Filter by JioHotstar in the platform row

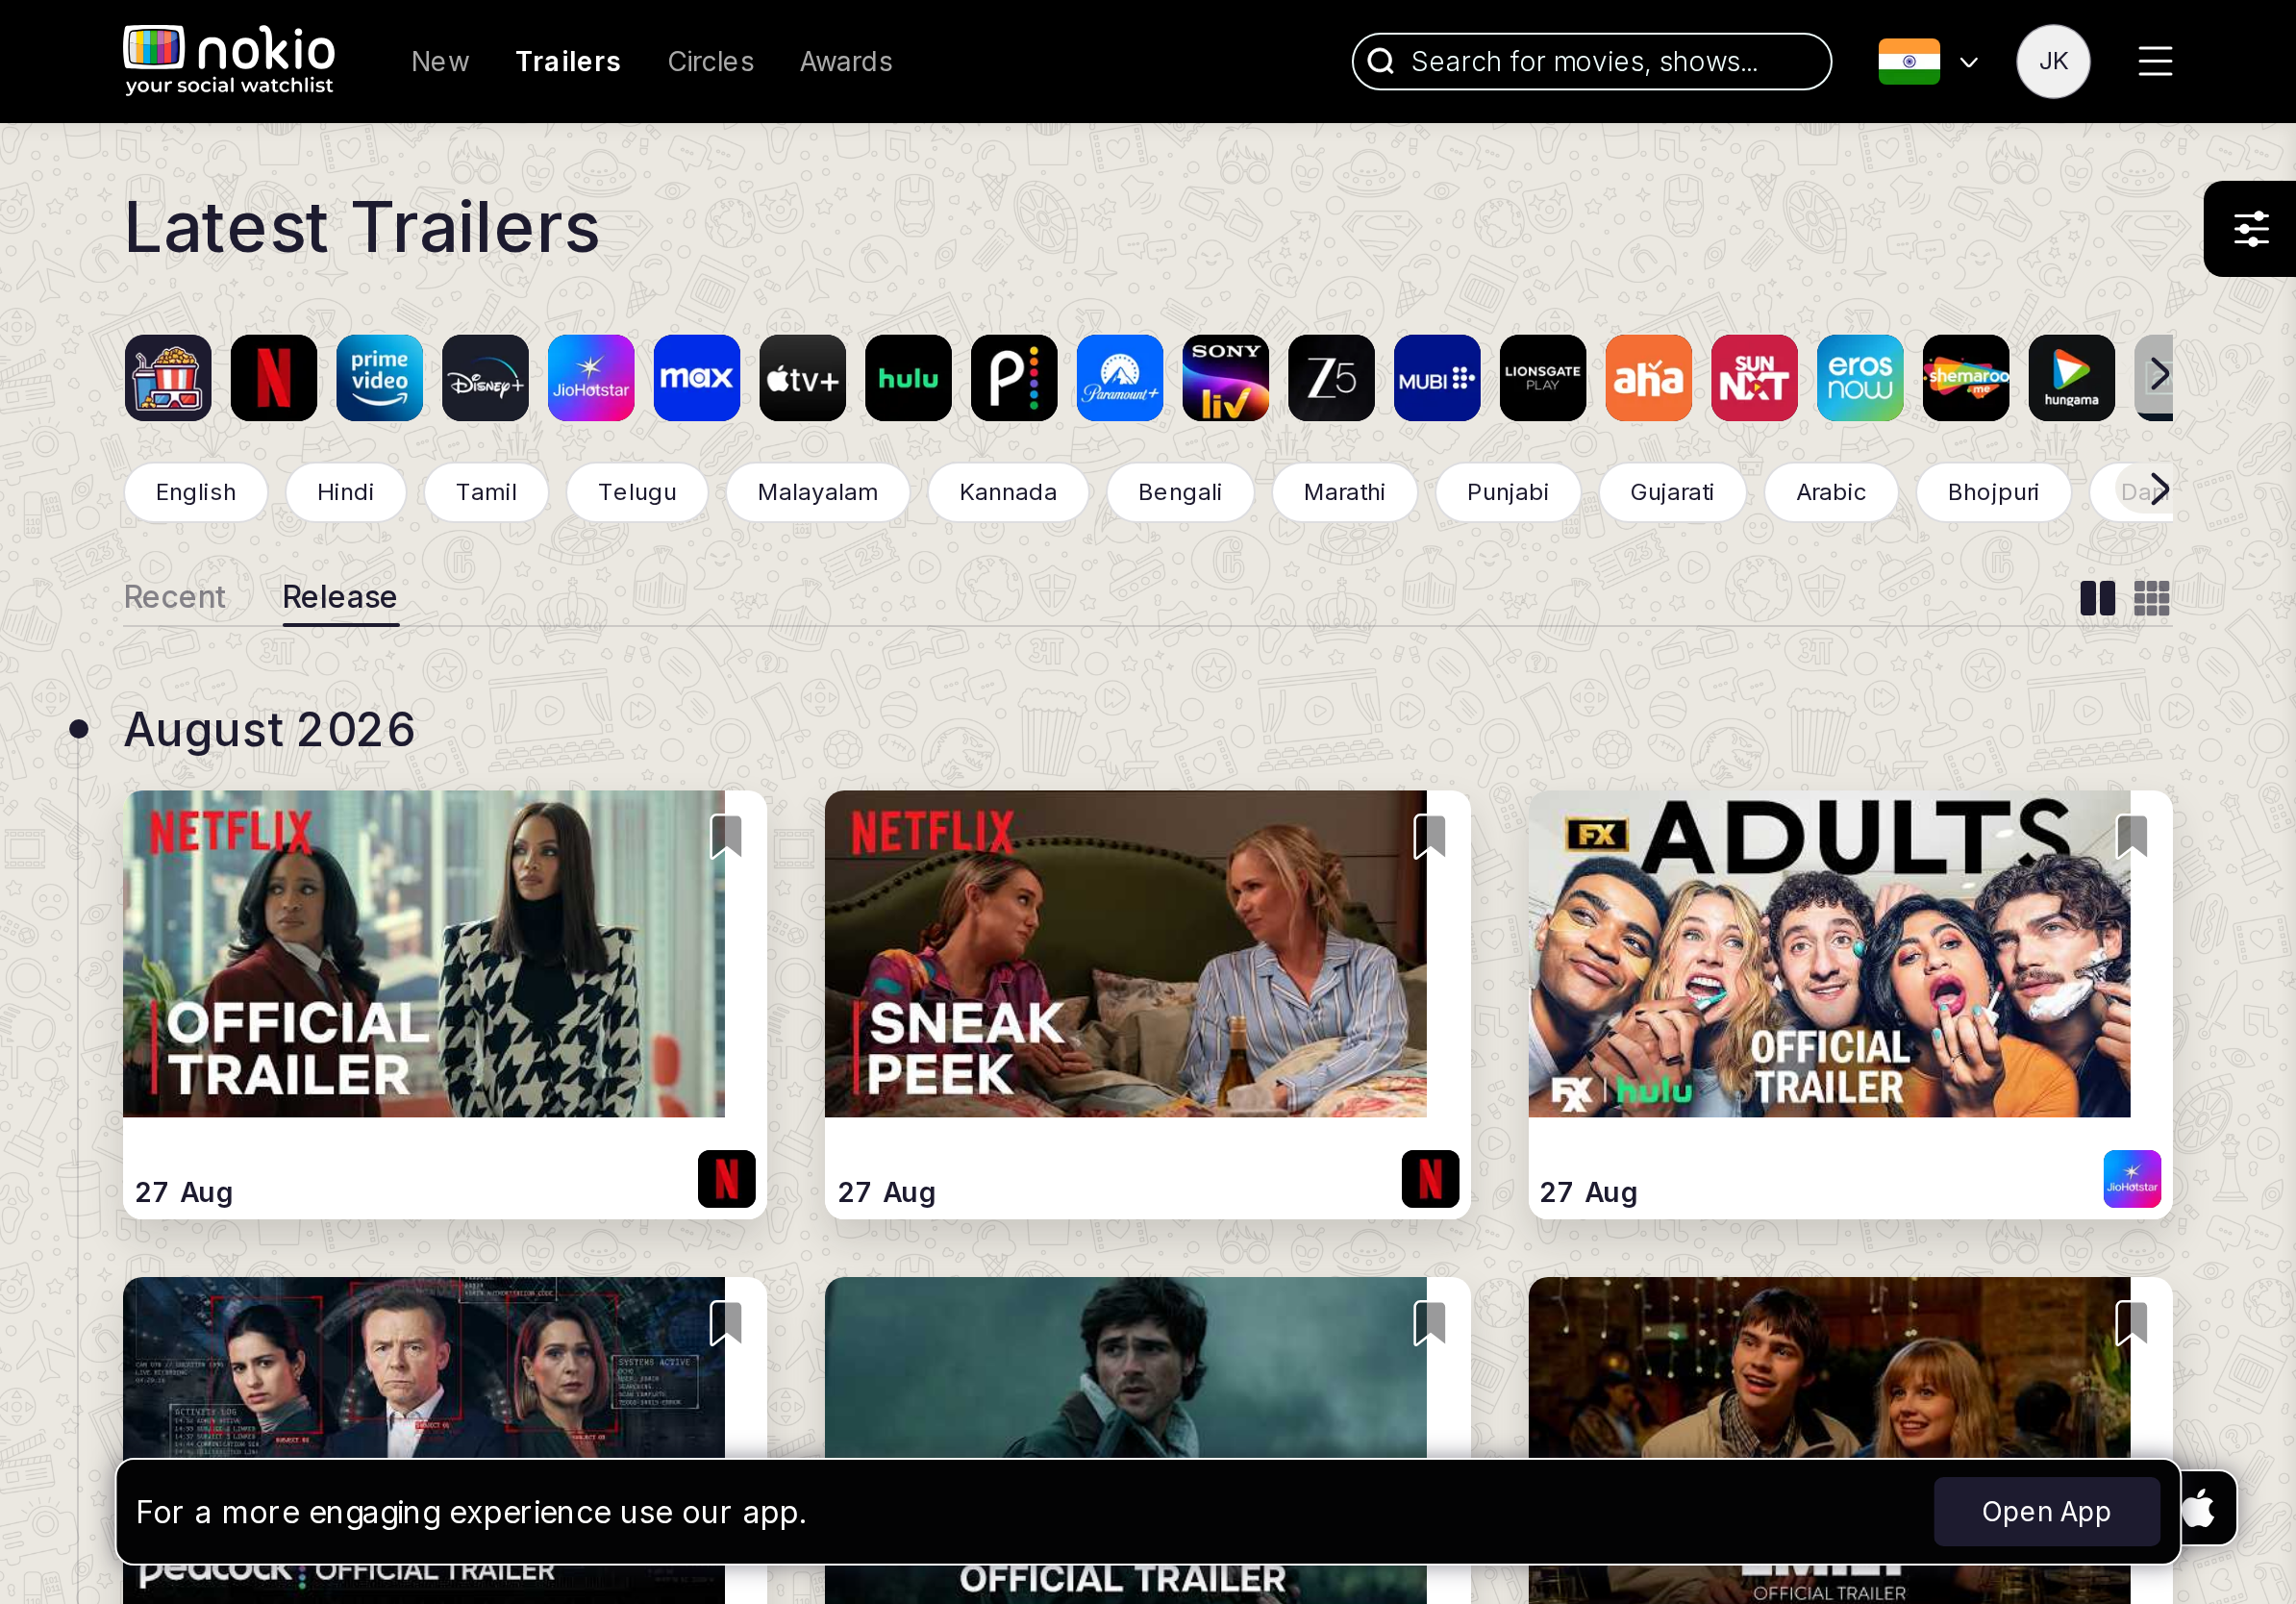591,378
